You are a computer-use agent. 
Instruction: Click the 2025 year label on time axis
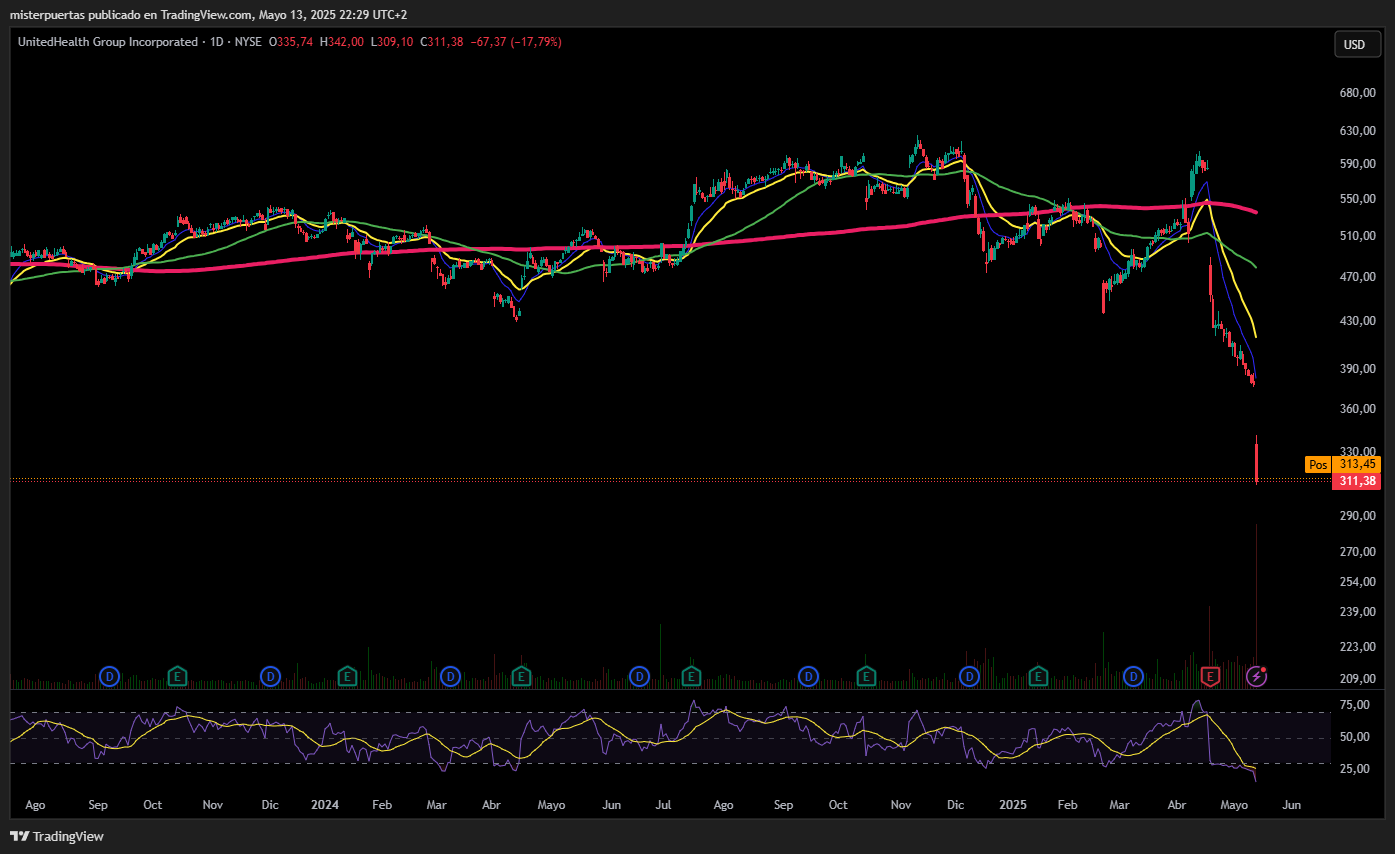[1013, 805]
